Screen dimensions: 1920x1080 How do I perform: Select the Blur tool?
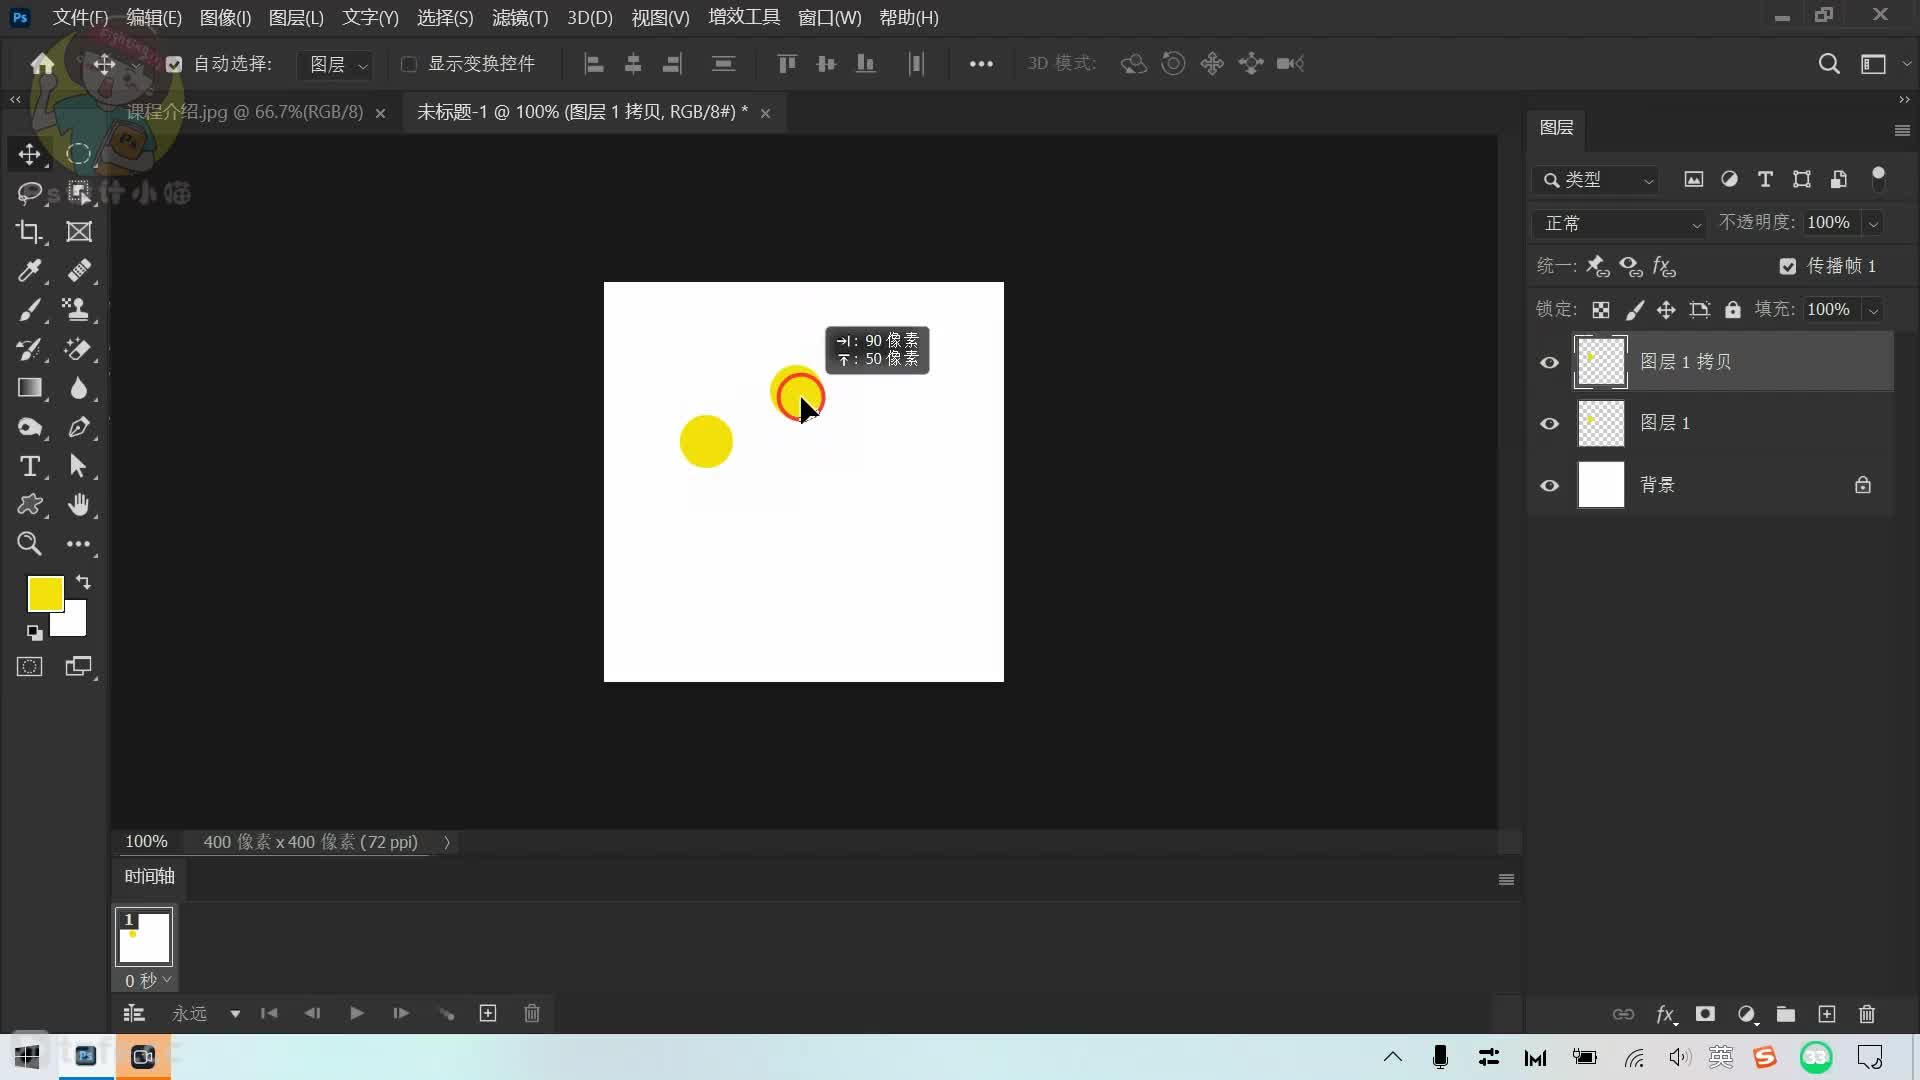pyautogui.click(x=78, y=388)
